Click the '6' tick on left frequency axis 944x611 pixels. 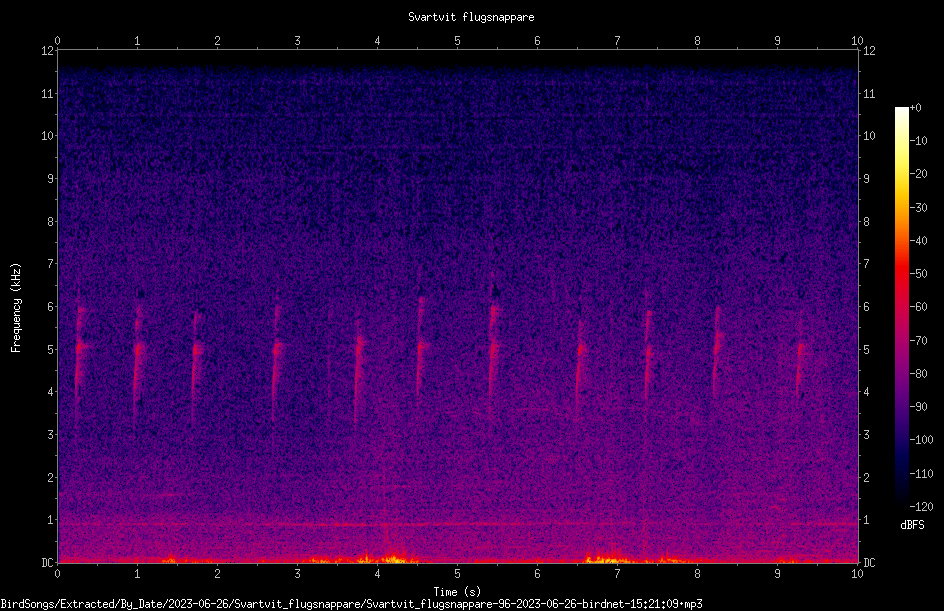pos(51,306)
